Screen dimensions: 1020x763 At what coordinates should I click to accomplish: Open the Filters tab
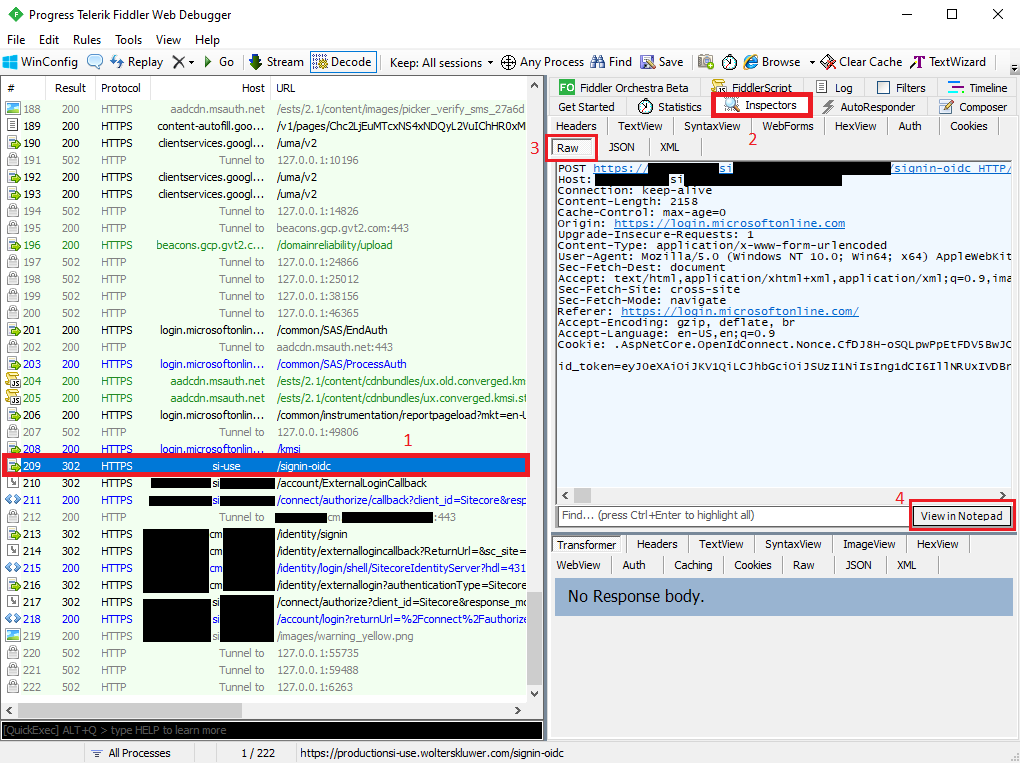click(901, 88)
